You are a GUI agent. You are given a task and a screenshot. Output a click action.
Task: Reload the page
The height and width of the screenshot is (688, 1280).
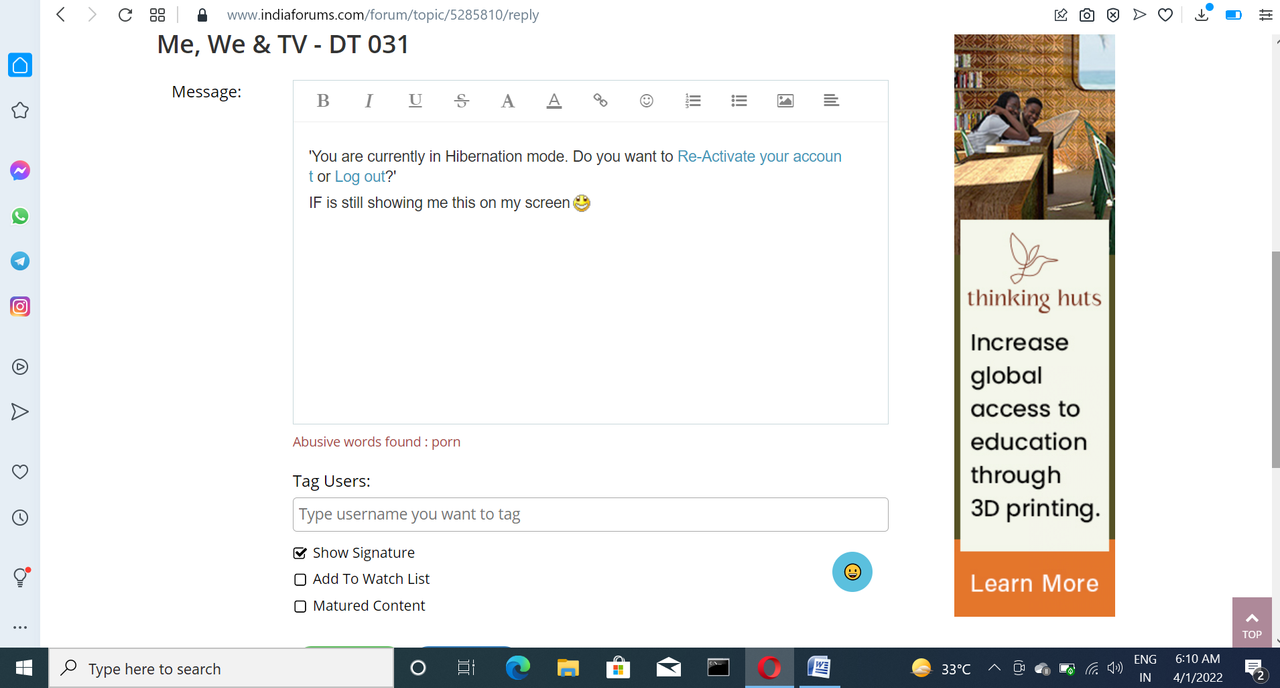tap(125, 15)
